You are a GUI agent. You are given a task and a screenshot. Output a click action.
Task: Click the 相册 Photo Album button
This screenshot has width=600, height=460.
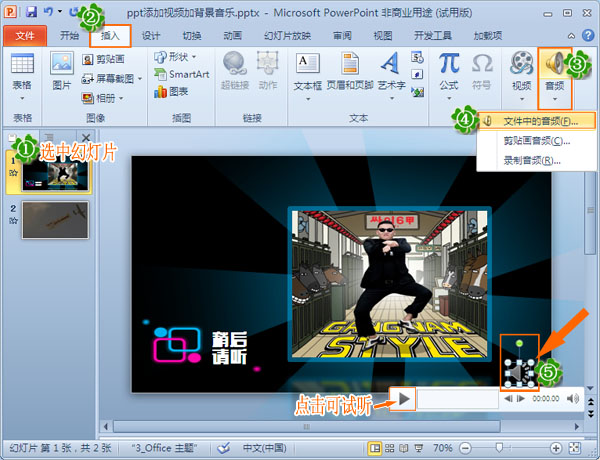99,98
